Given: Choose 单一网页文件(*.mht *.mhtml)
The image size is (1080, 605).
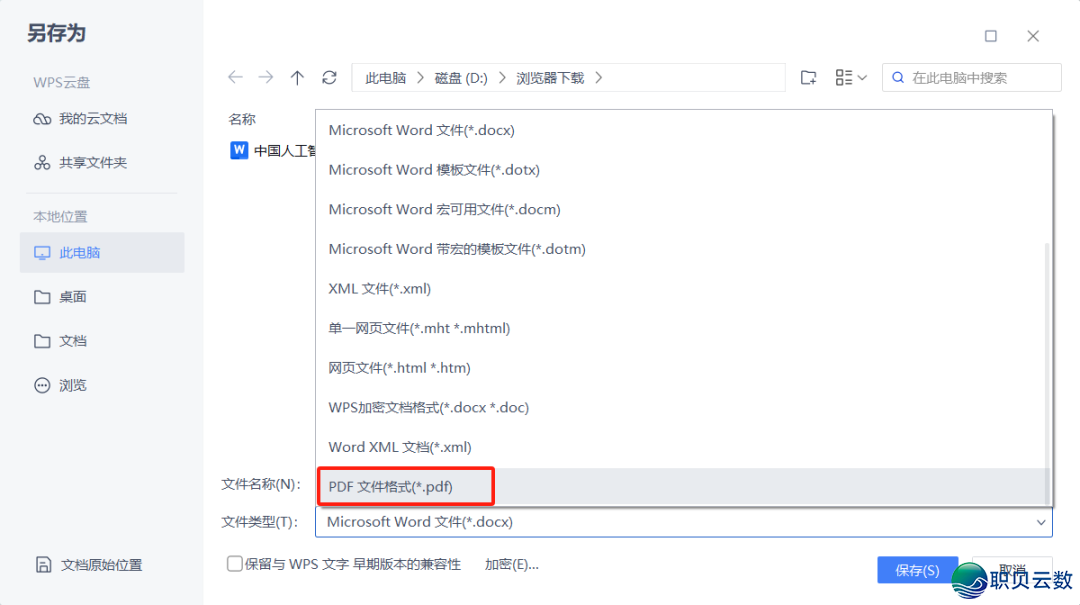Looking at the screenshot, I should coord(682,328).
